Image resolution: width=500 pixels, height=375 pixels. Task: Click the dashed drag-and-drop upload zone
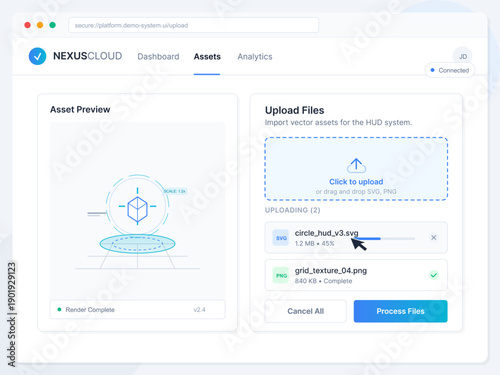tap(356, 169)
